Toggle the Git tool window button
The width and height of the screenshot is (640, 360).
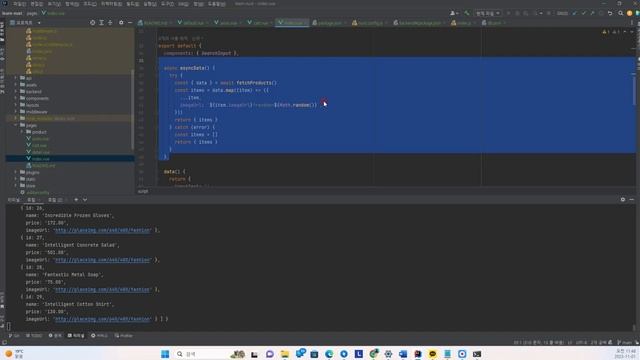click(14, 336)
